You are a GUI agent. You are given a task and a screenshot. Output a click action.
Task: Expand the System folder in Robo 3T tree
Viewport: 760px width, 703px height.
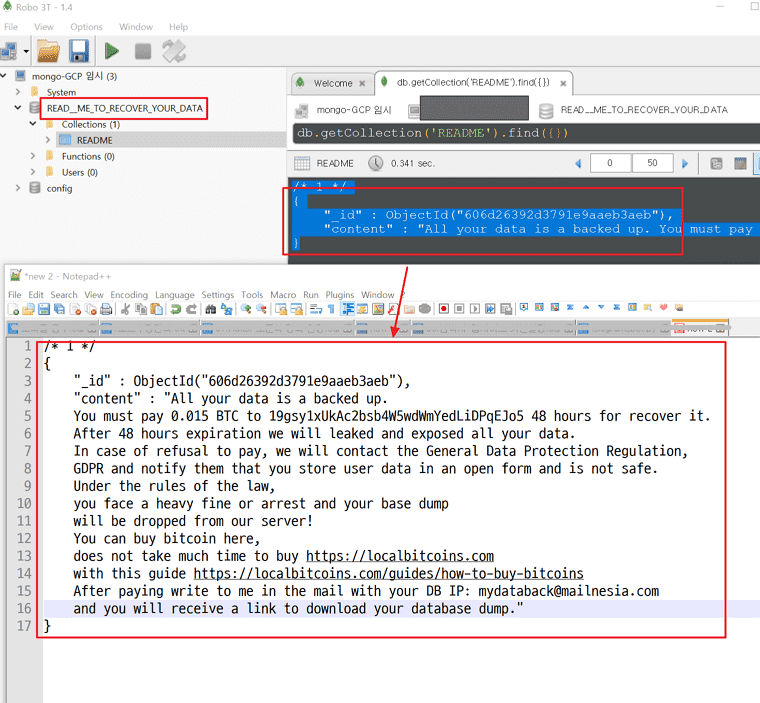pos(18,92)
